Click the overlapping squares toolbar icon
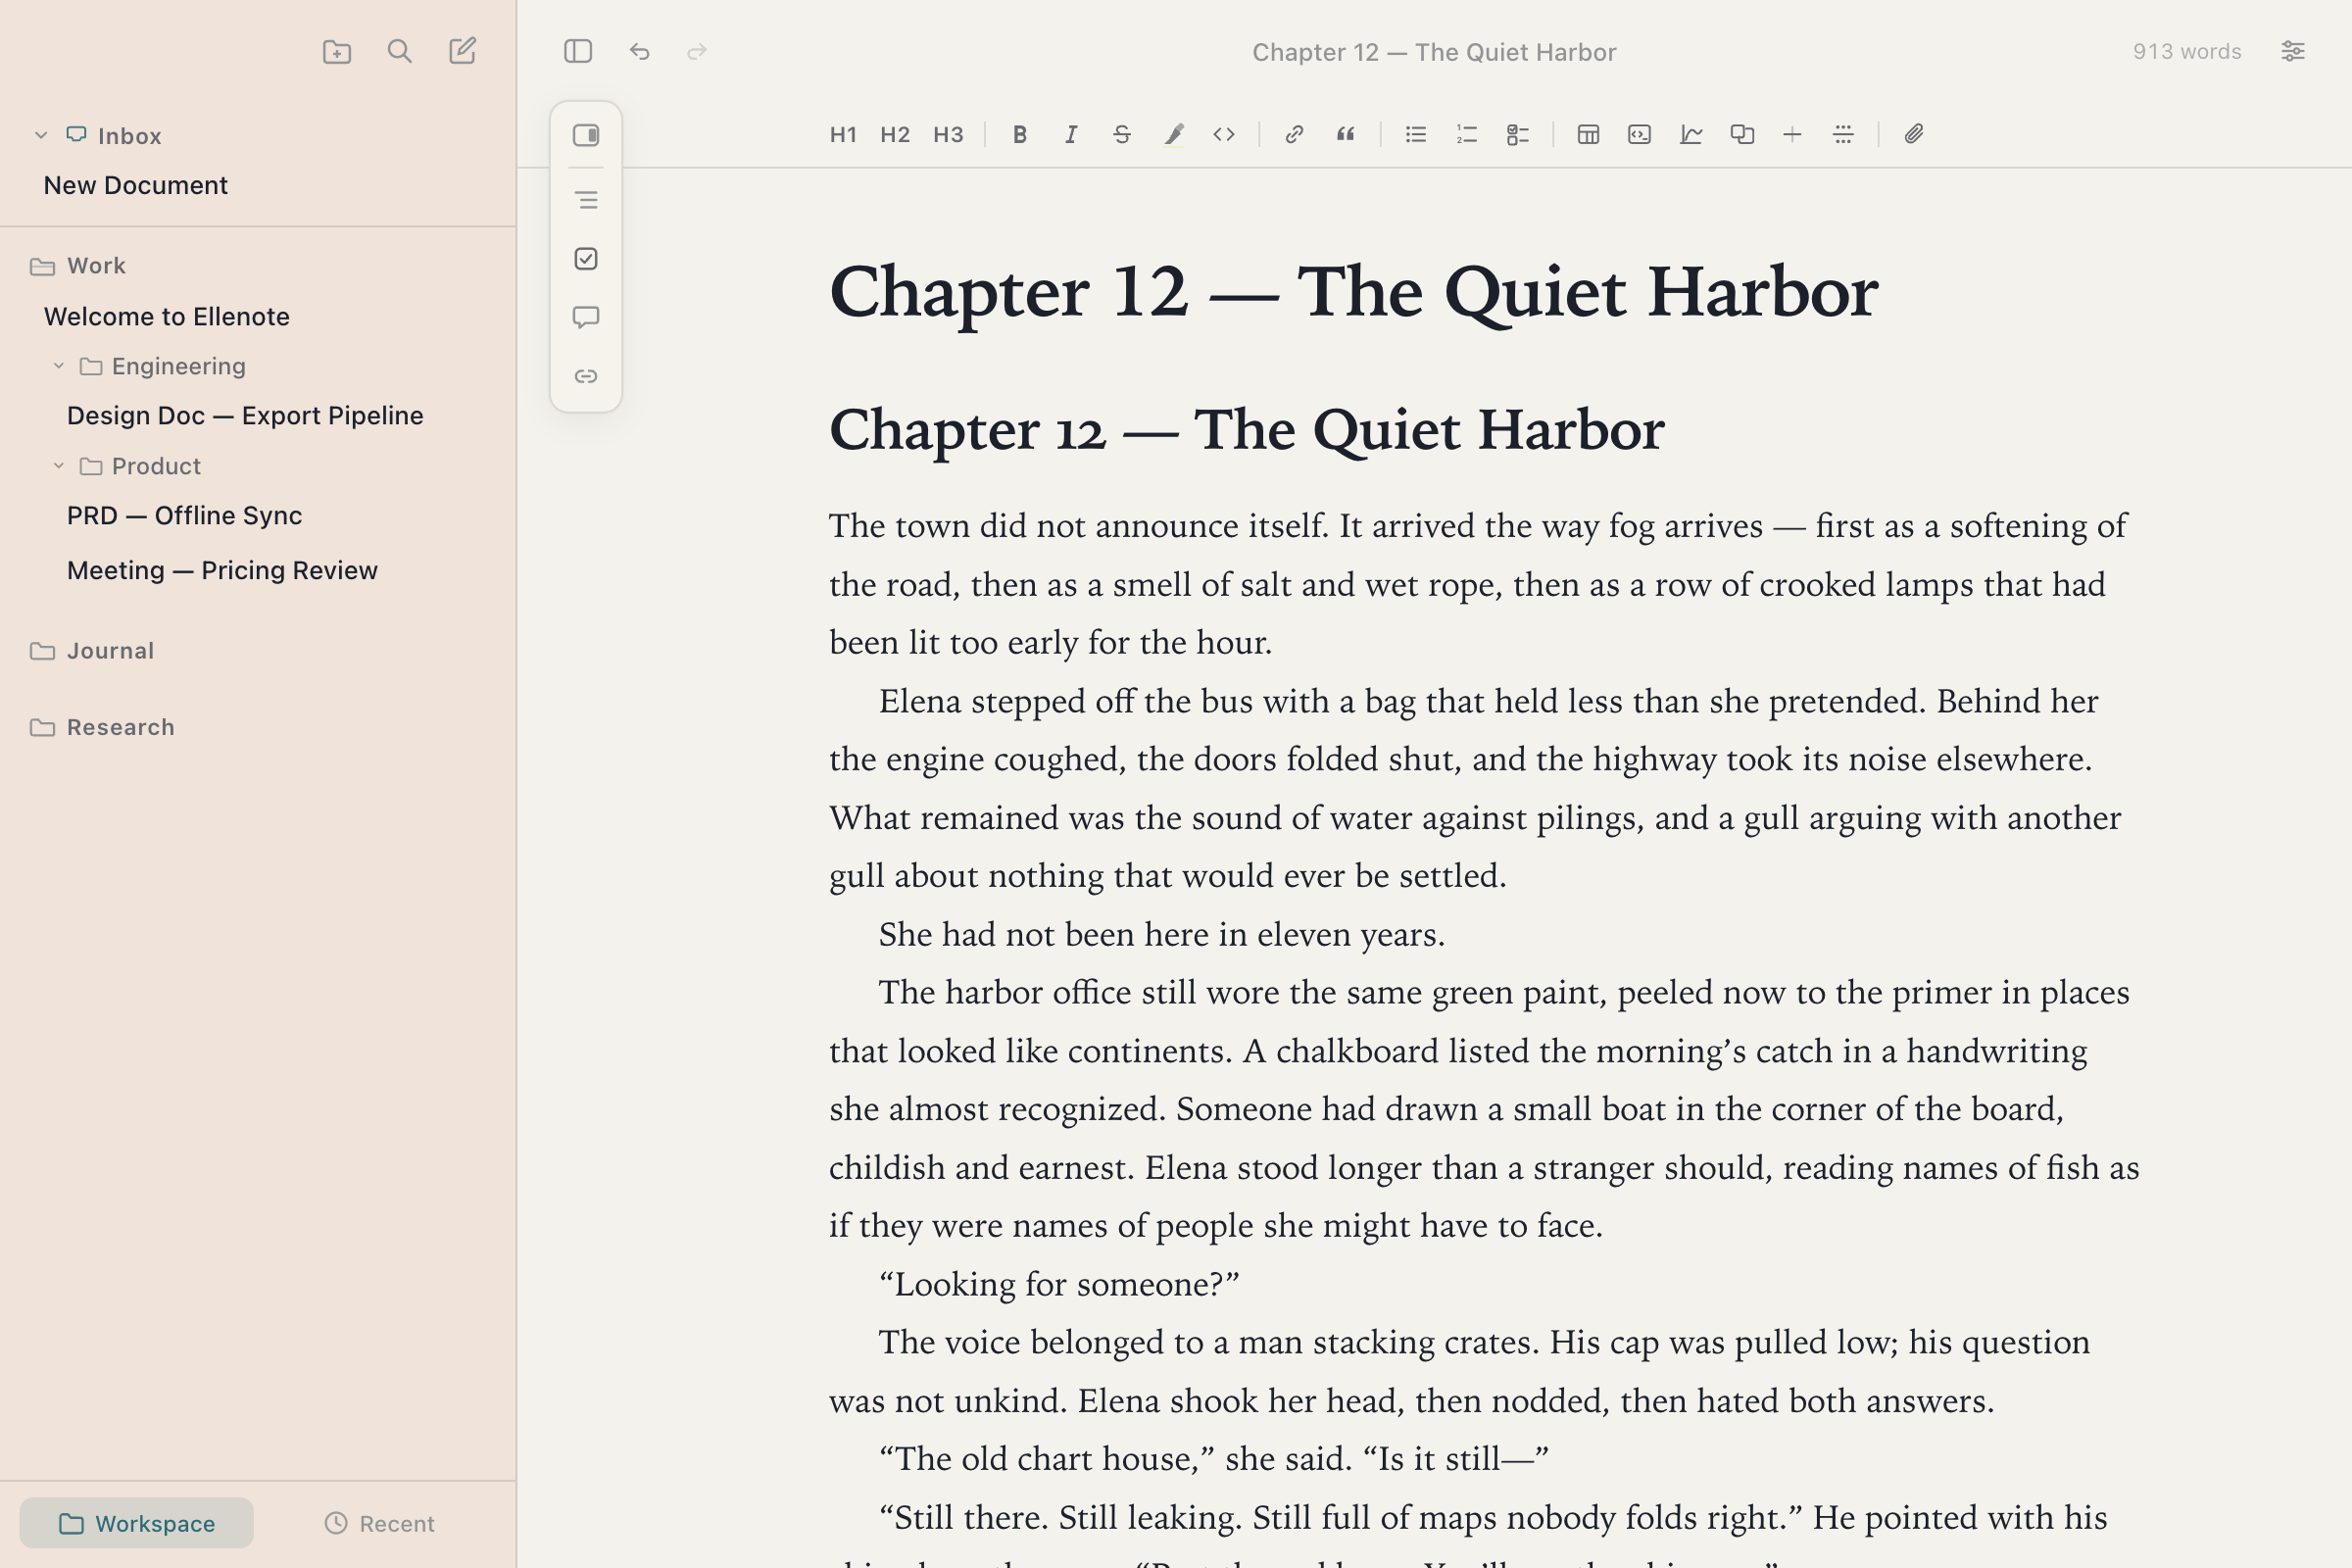The width and height of the screenshot is (2352, 1568). coord(1742,135)
